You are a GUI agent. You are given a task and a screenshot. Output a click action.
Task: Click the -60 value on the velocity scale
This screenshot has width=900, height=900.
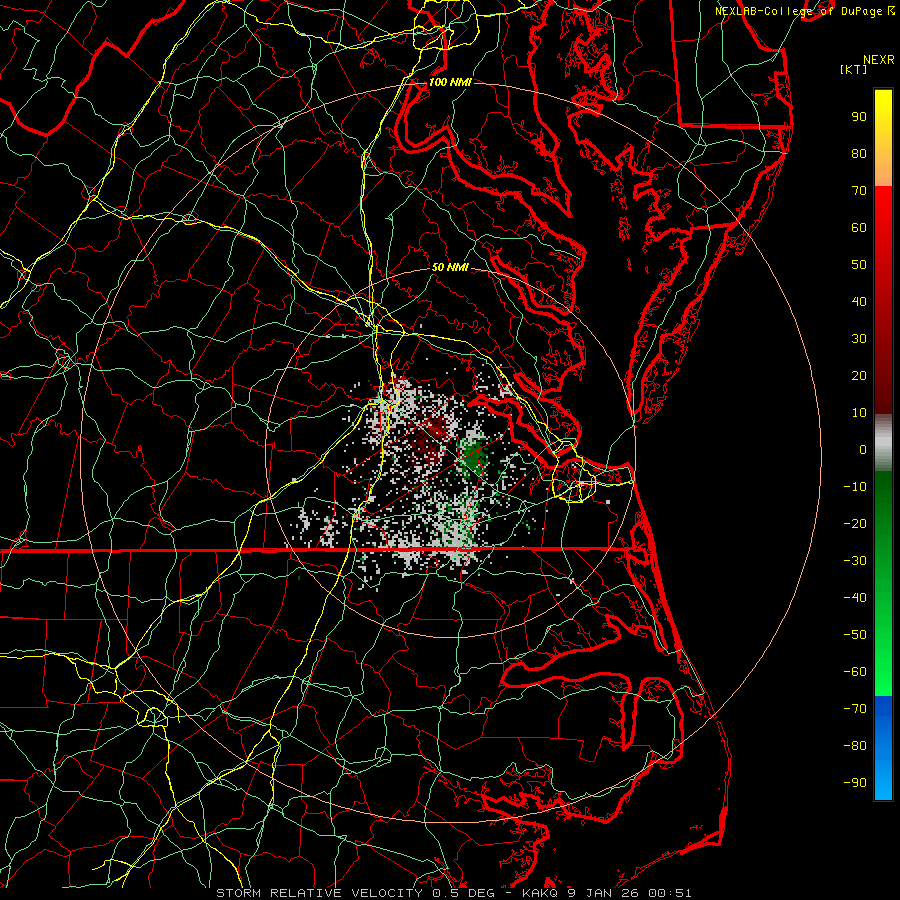[x=855, y=672]
